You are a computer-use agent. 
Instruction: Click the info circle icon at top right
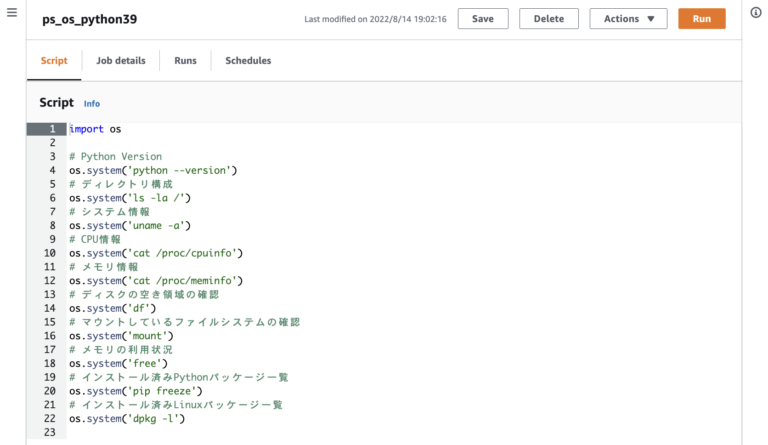755,12
